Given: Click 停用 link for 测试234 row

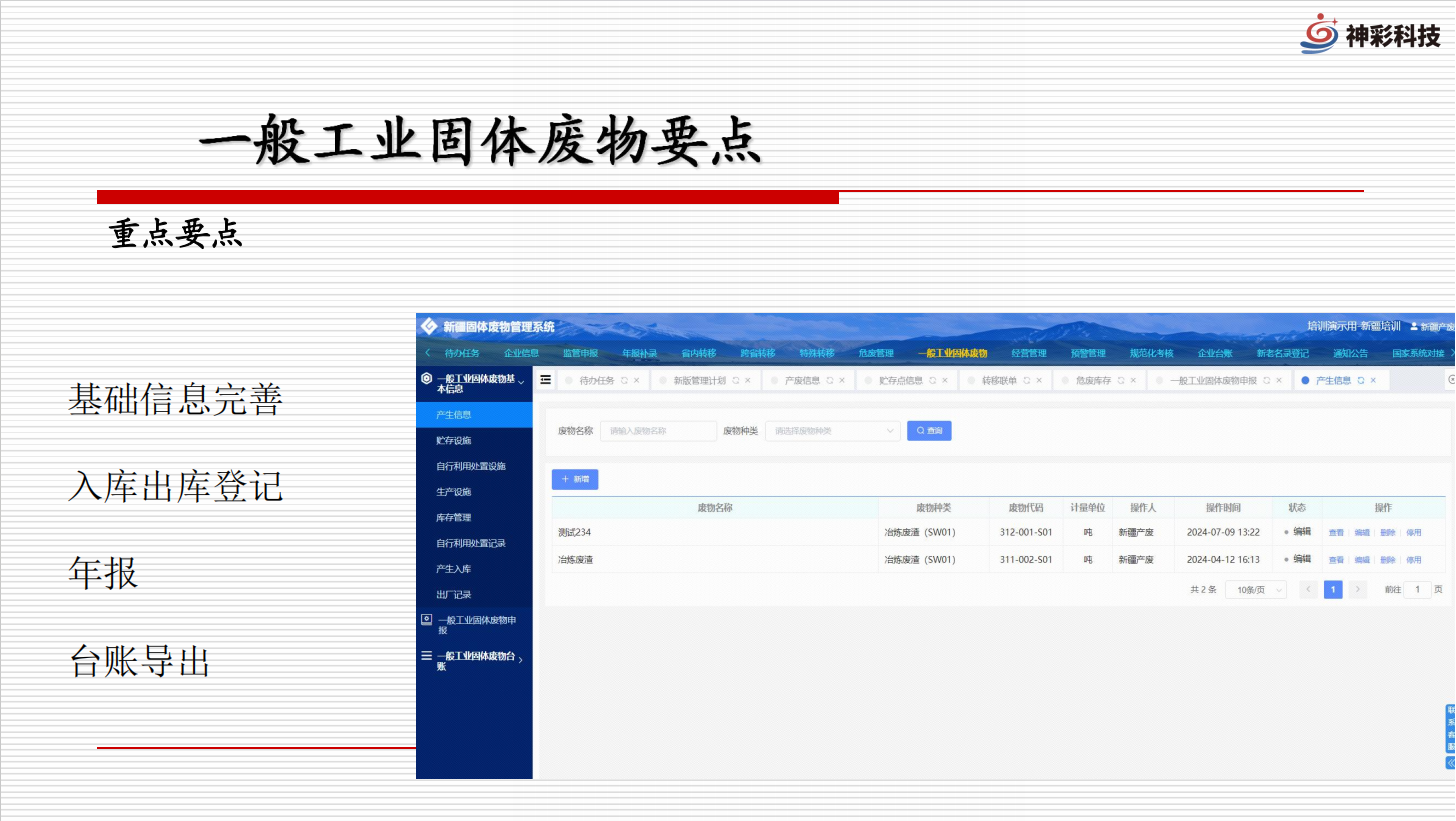Looking at the screenshot, I should coord(1413,533).
